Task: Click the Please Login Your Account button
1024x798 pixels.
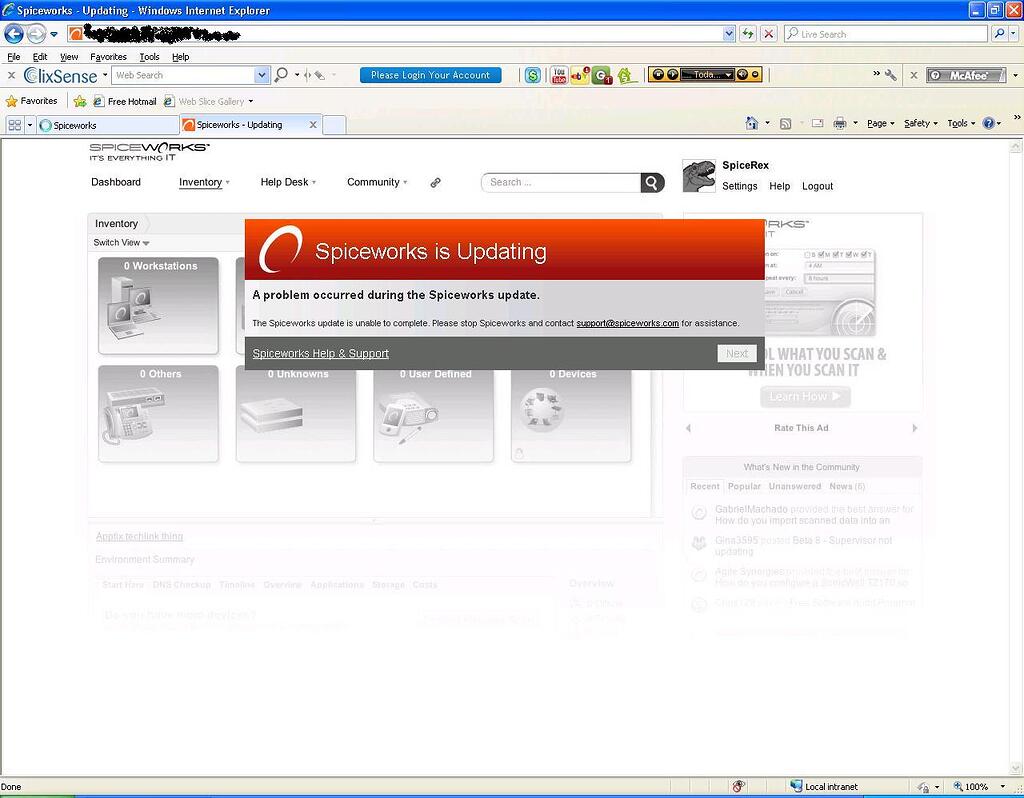Action: click(430, 75)
